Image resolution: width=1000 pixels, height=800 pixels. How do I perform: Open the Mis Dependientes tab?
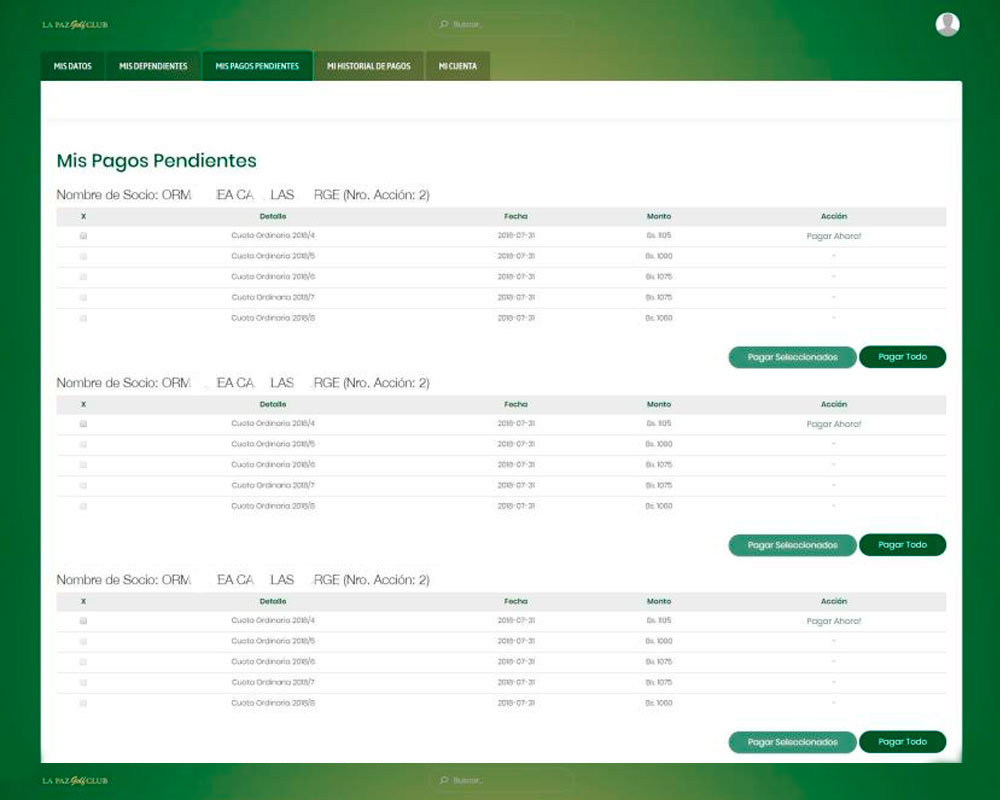(153, 66)
